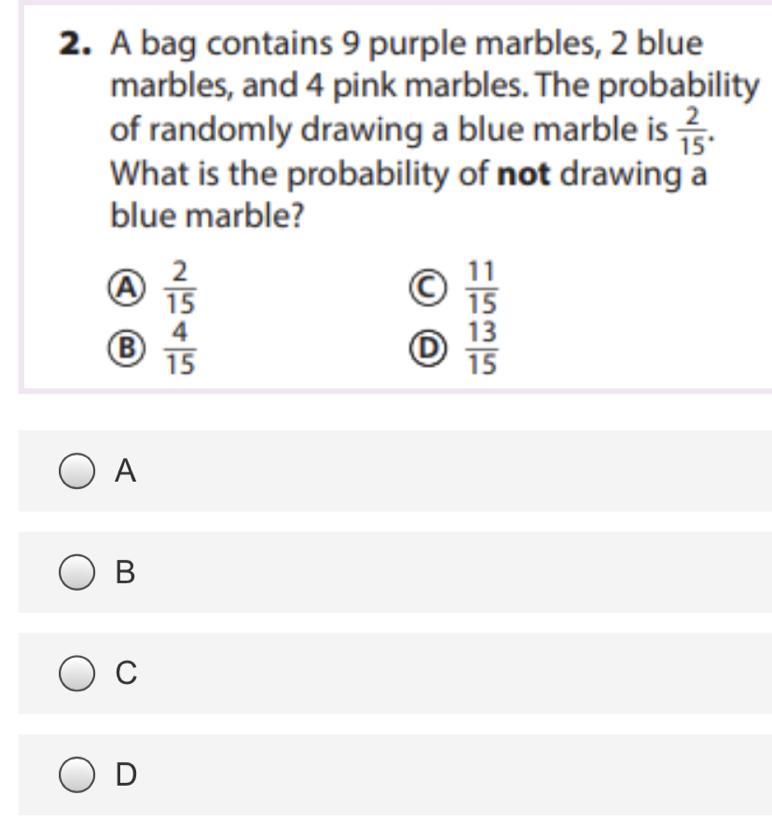This screenshot has width=772, height=827.
Task: Click the circled B icon in question
Action: 127,348
